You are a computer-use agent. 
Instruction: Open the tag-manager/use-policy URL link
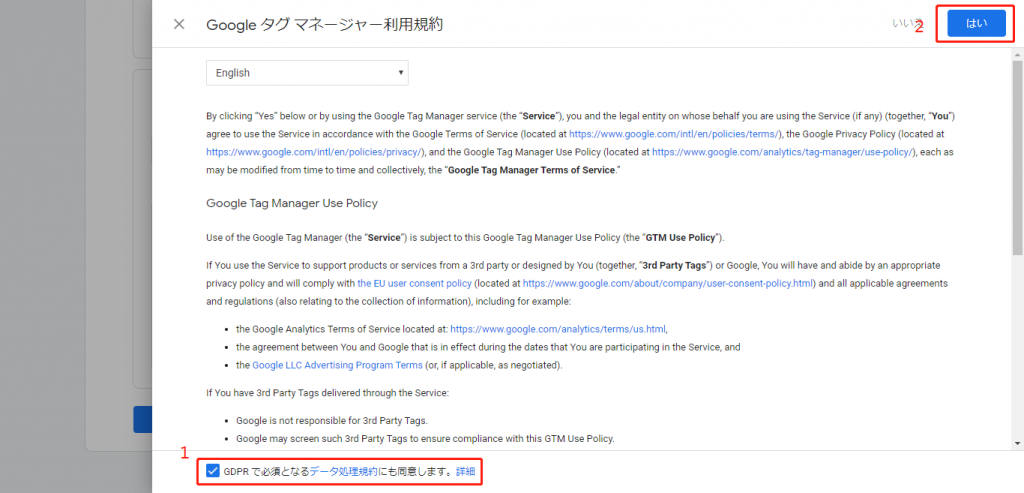pos(784,152)
